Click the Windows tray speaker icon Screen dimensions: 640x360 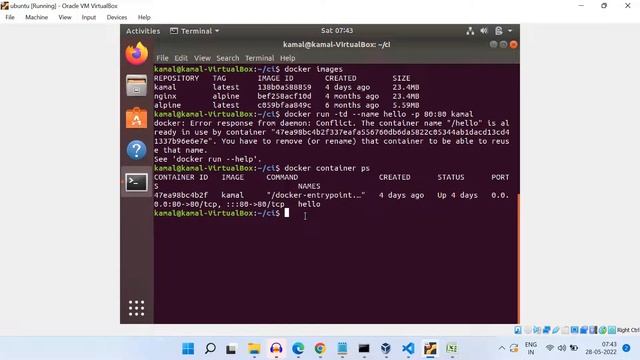[562, 348]
